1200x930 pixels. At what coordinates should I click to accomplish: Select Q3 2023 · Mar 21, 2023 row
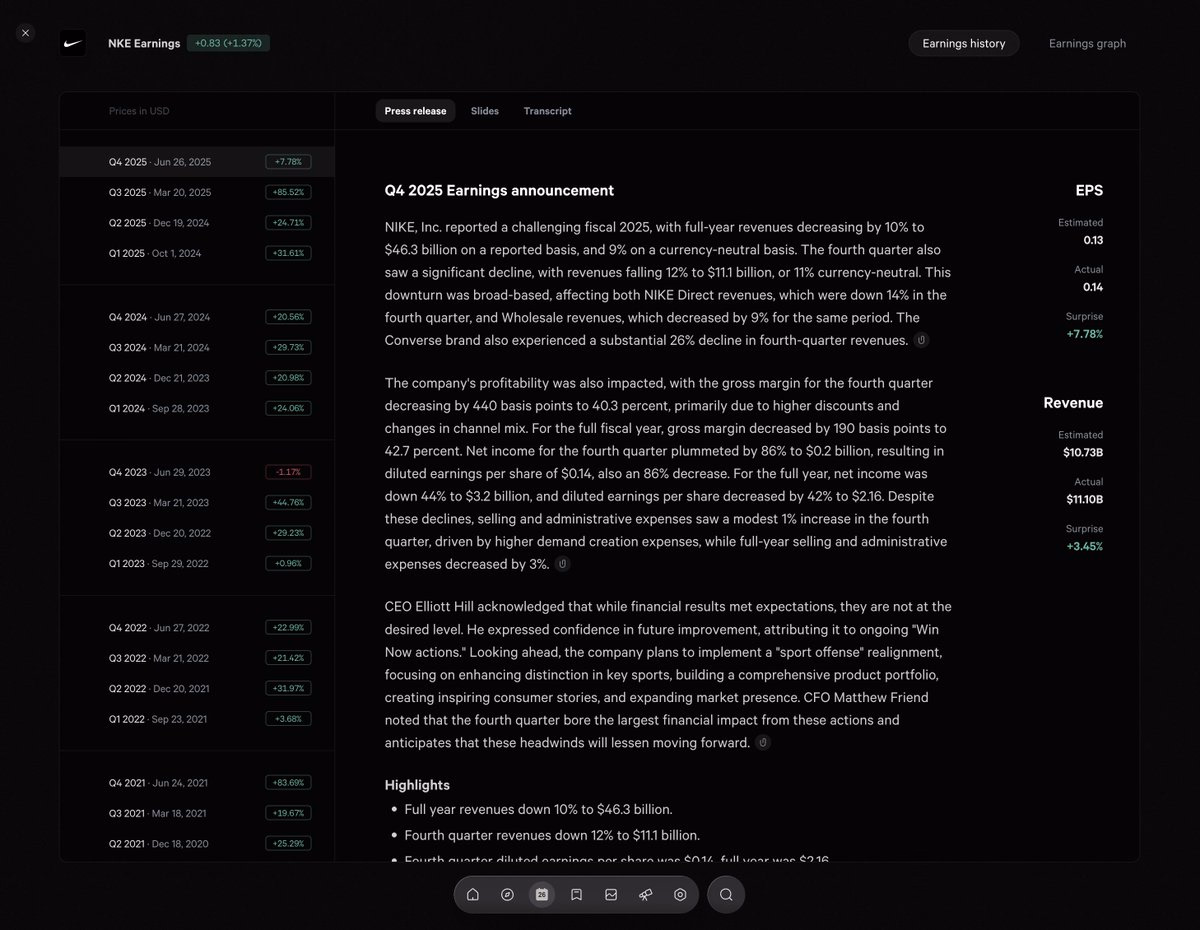pyautogui.click(x=197, y=502)
